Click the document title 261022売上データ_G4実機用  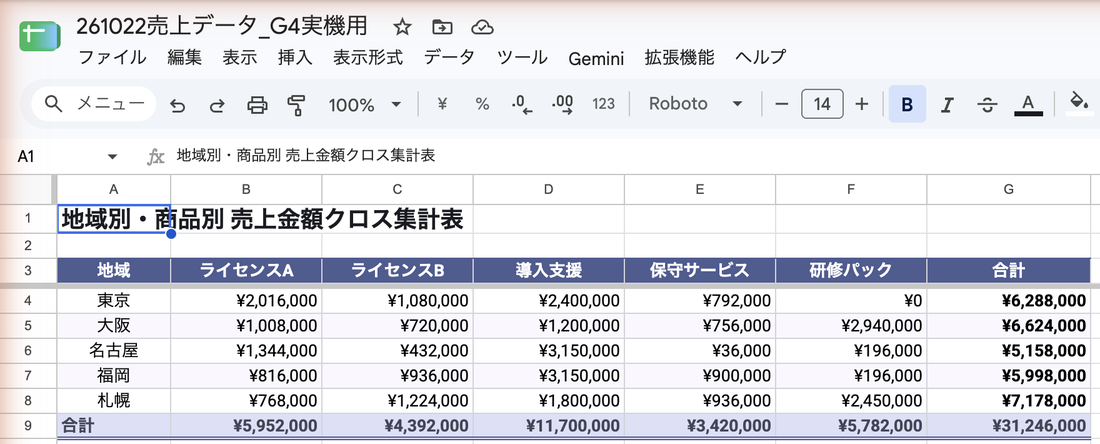[x=222, y=26]
